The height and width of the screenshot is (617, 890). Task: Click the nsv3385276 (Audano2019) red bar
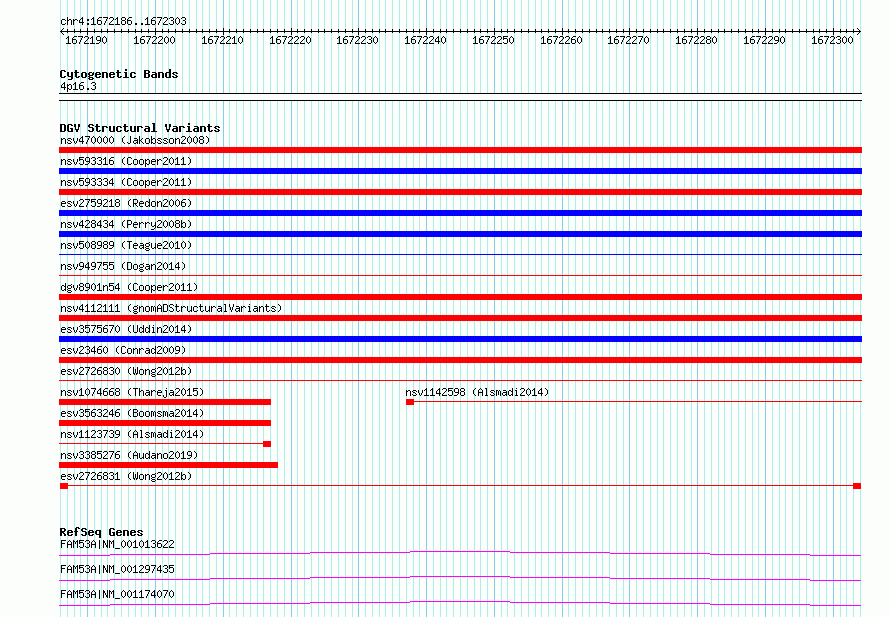click(169, 465)
